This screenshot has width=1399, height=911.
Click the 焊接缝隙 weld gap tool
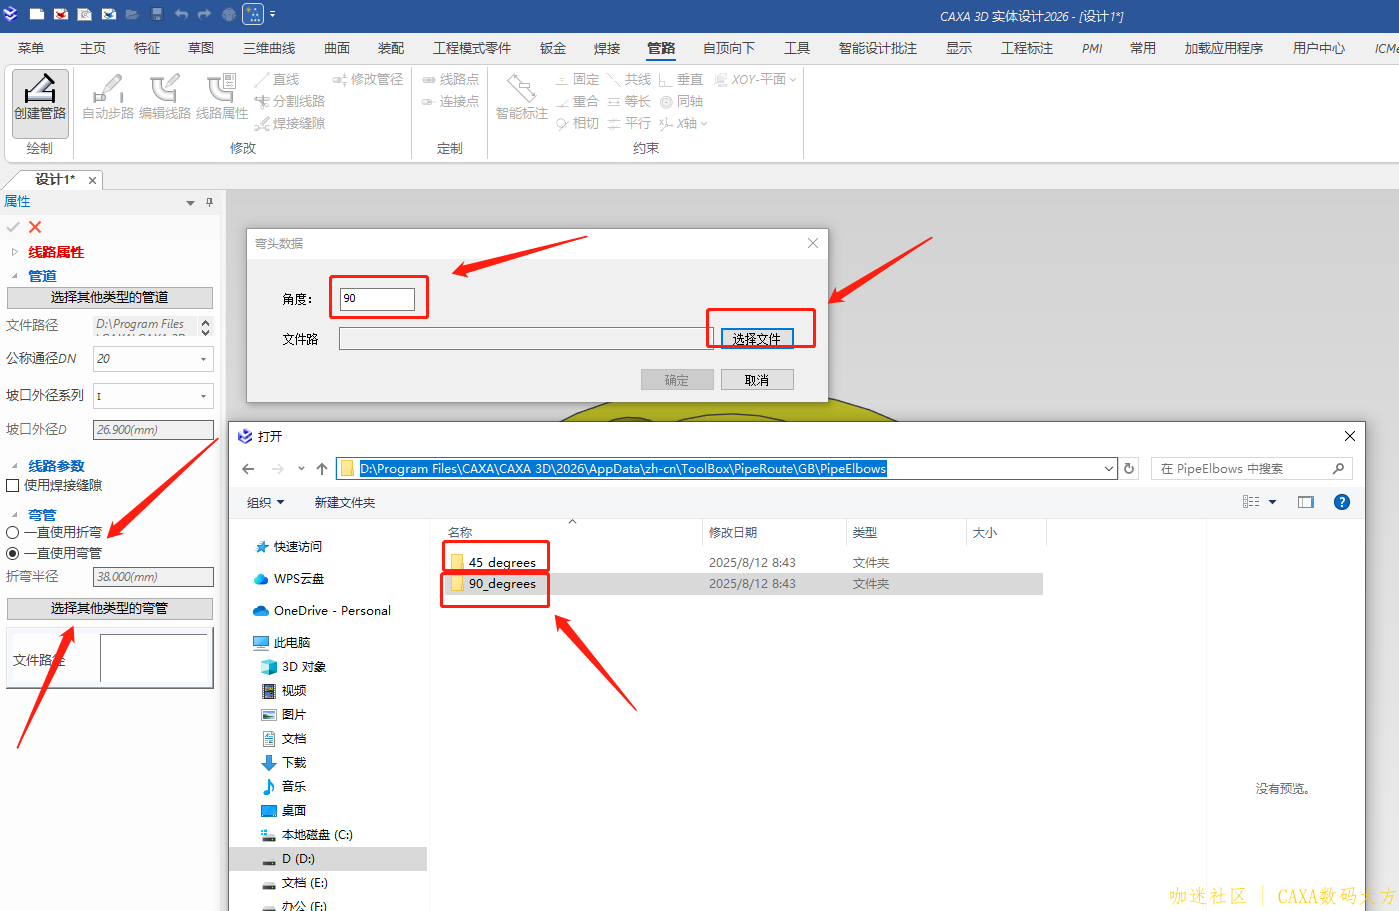pyautogui.click(x=290, y=123)
